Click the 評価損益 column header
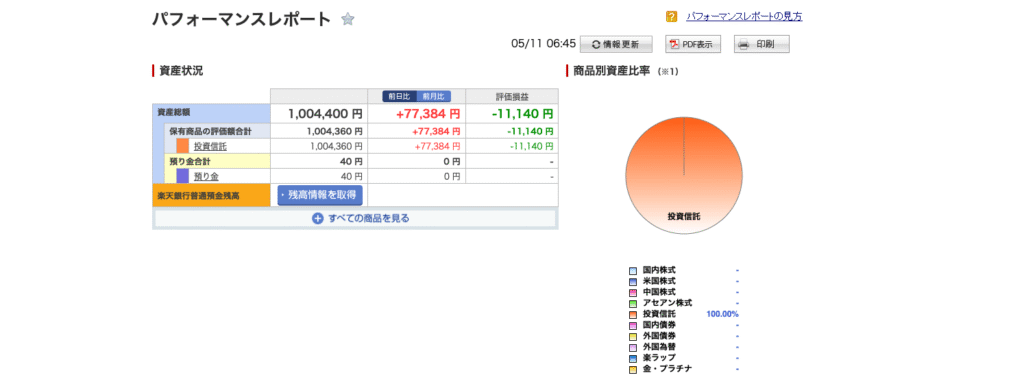 (512, 96)
